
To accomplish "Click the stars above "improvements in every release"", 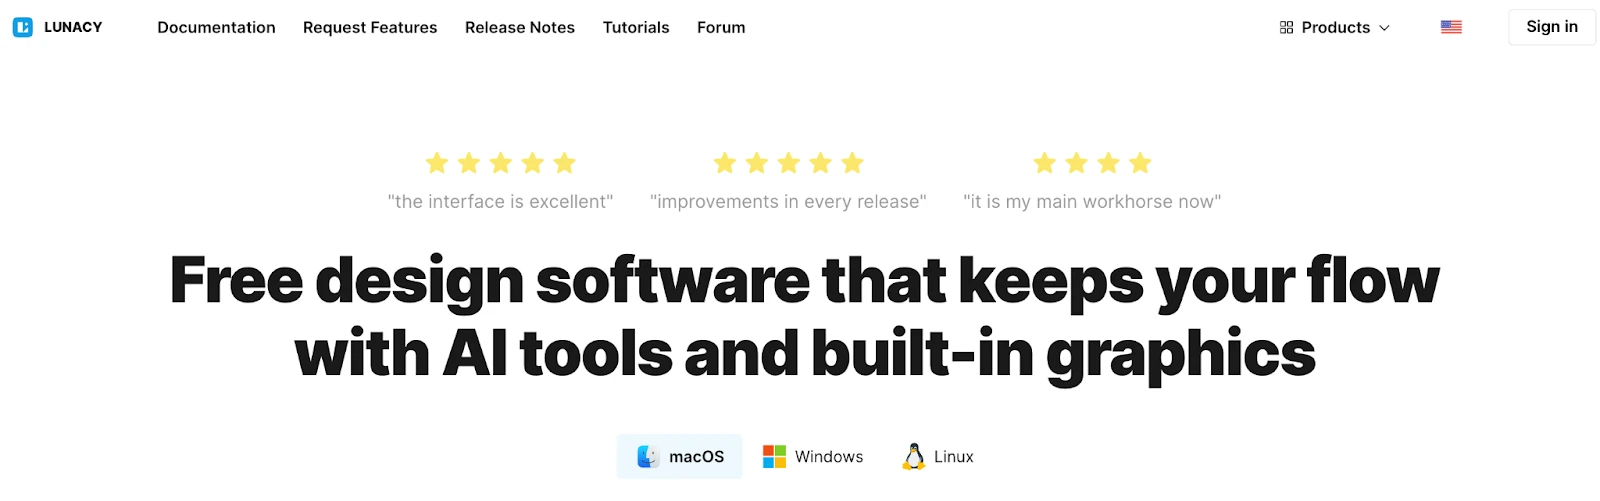I will point(788,163).
